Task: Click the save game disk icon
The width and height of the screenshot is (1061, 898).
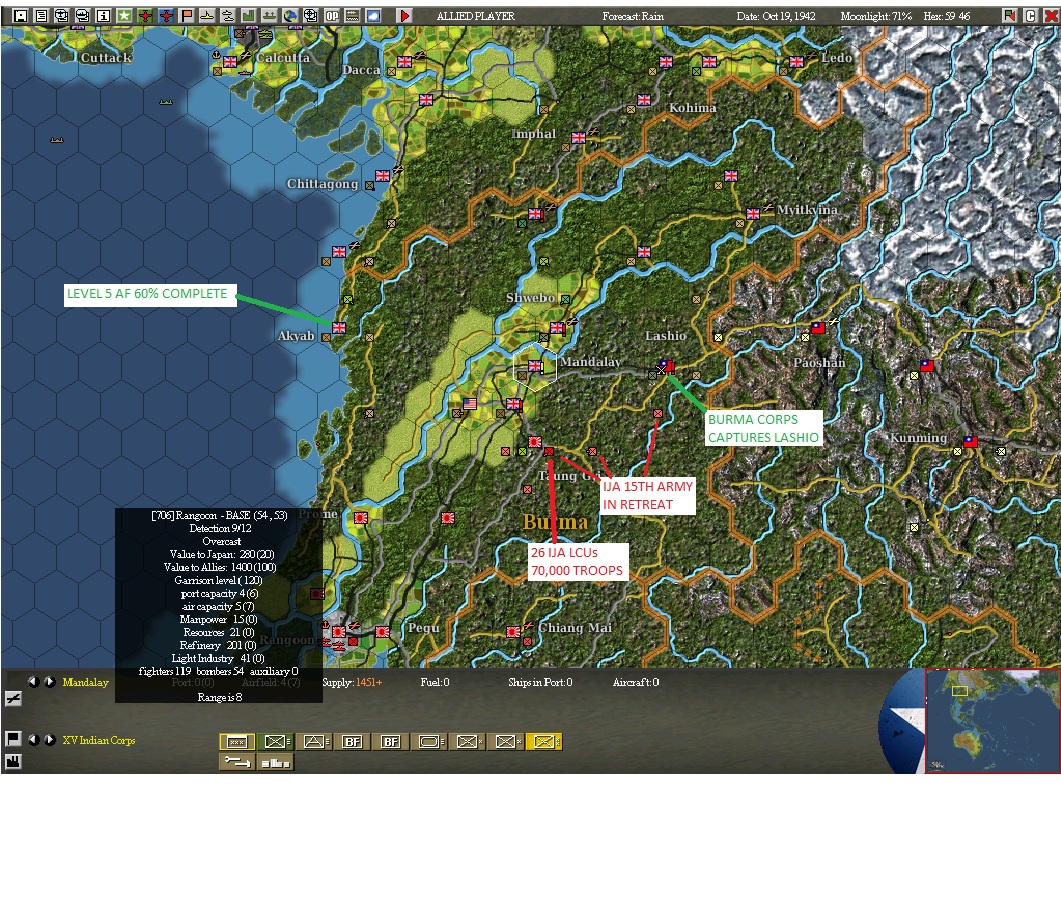Action: 20,16
